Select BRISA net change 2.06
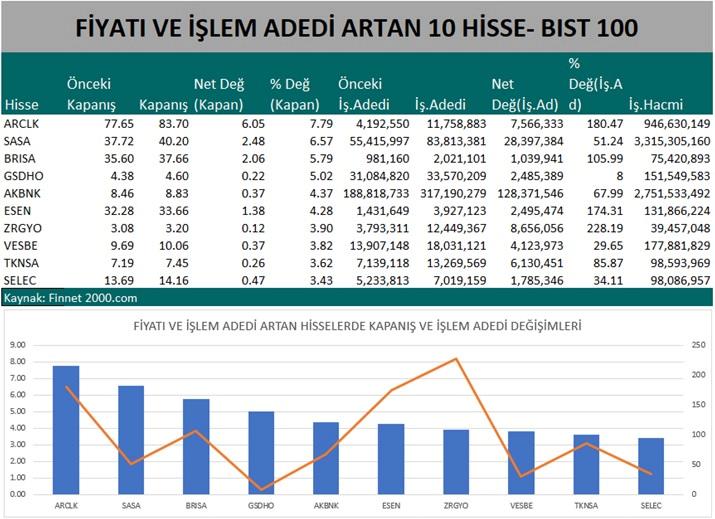Screen dimensions: 715x519 254,158
